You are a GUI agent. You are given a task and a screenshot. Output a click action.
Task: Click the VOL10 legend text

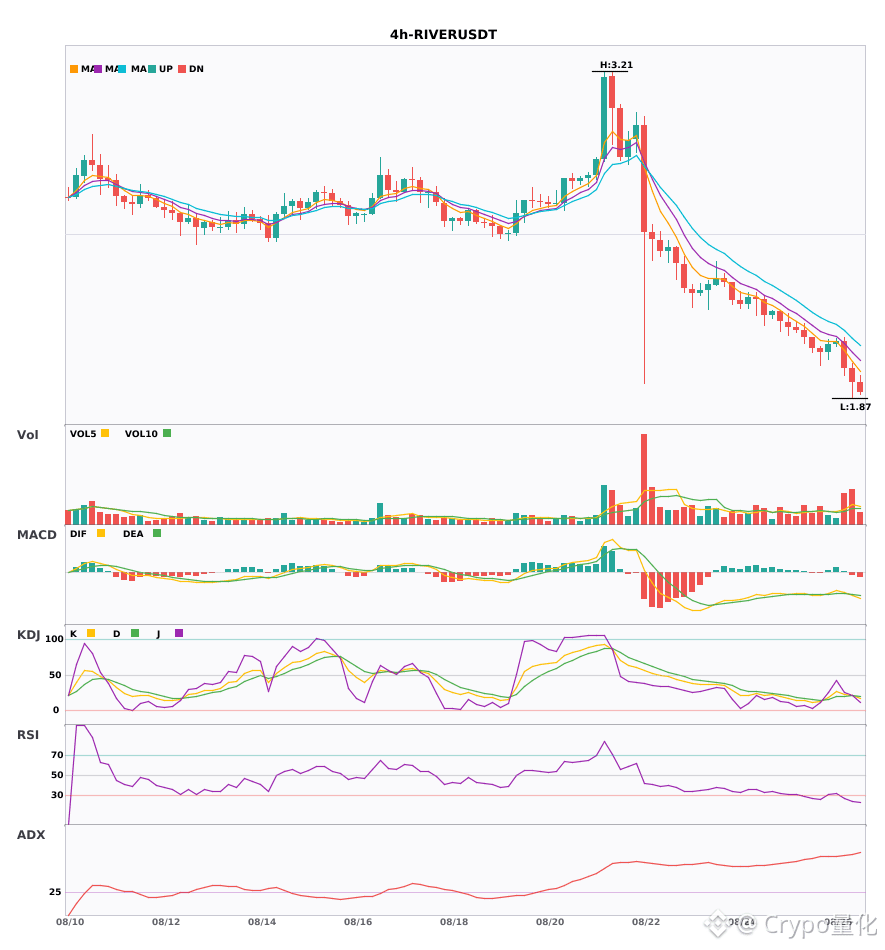pyautogui.click(x=141, y=434)
